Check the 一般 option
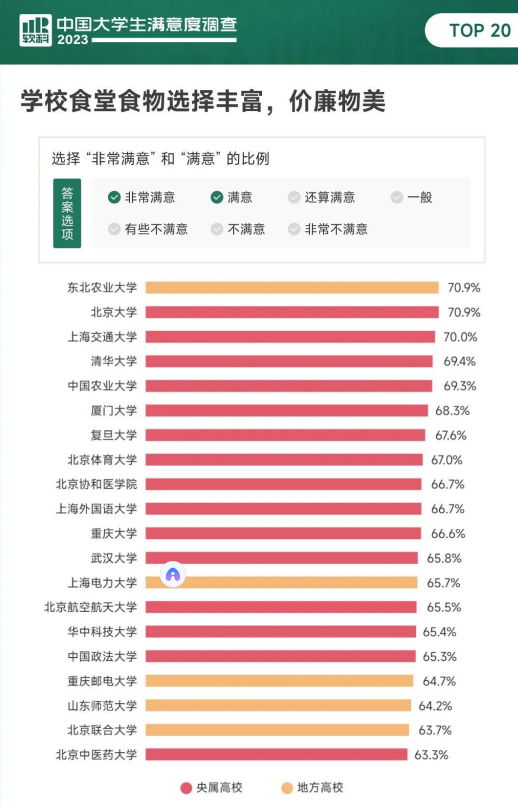 pos(397,197)
